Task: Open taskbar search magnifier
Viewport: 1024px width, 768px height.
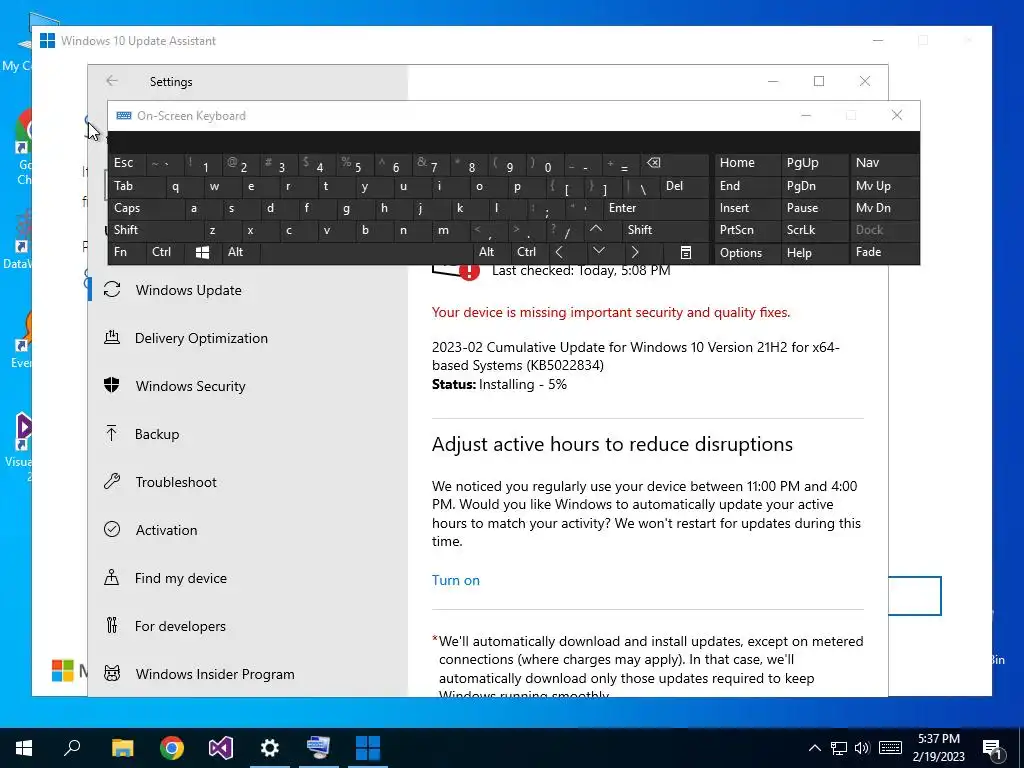Action: (x=72, y=748)
